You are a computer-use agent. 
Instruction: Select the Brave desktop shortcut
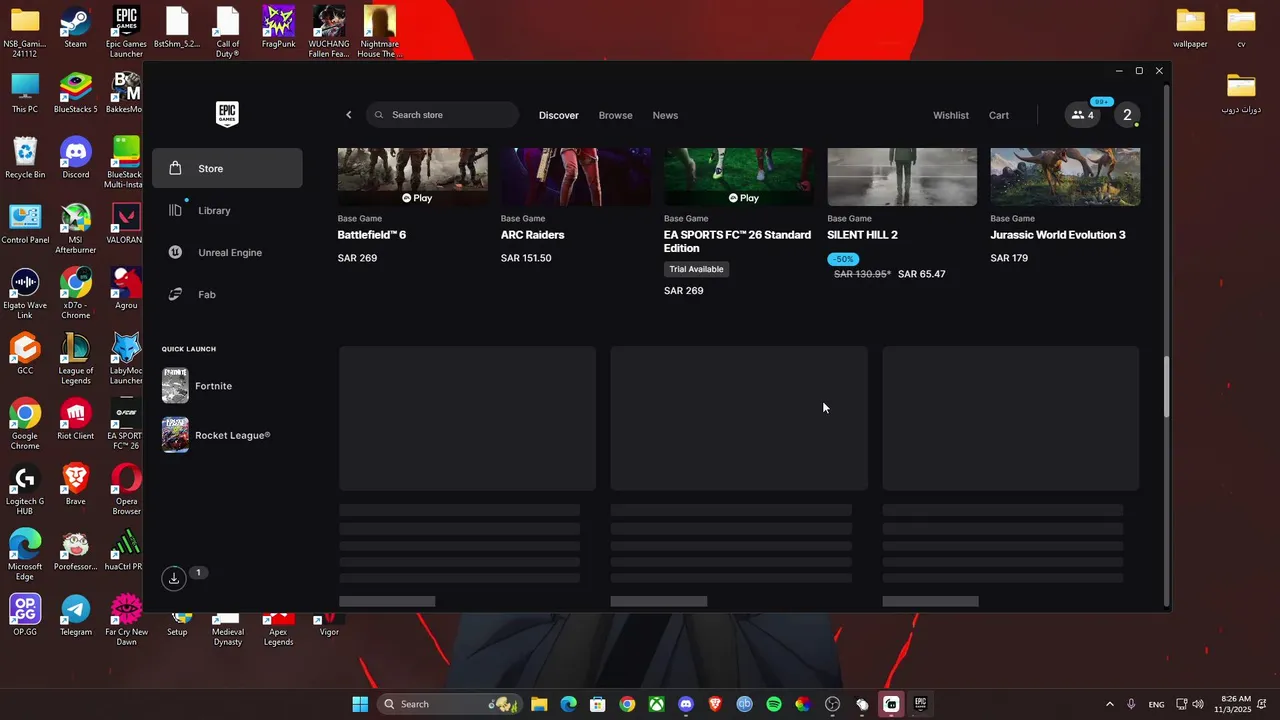tap(75, 484)
